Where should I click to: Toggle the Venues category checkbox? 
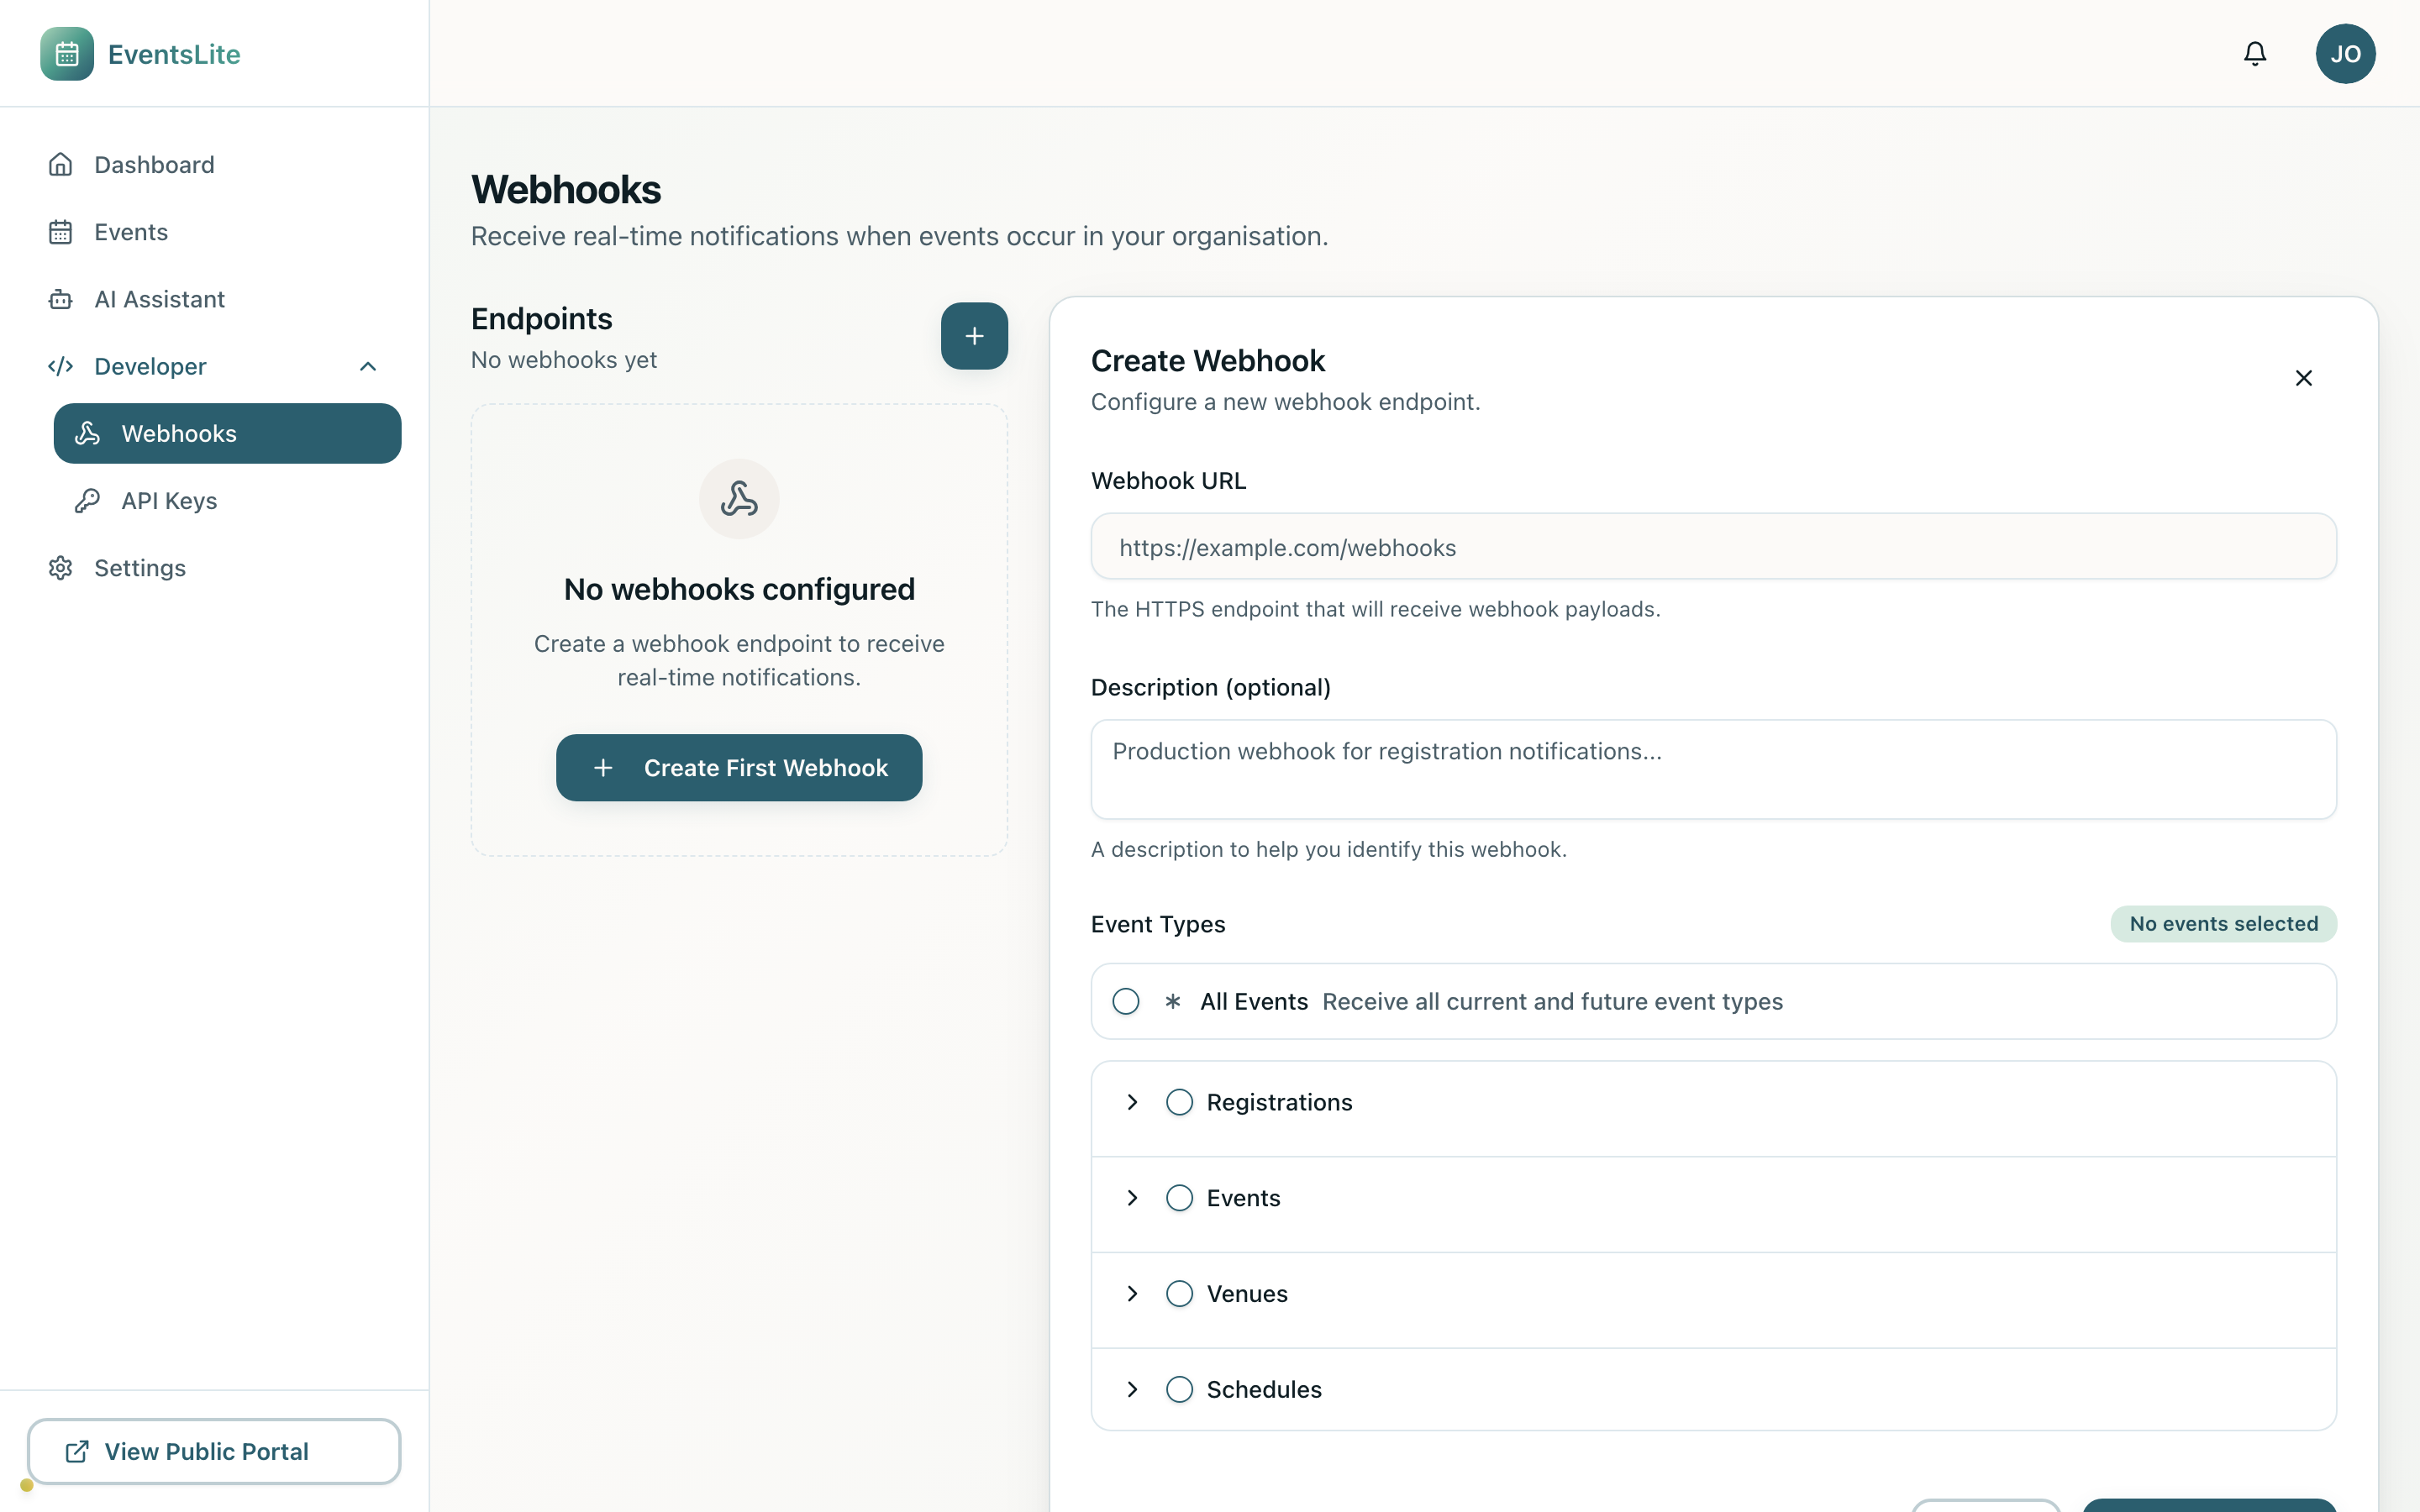pyautogui.click(x=1180, y=1294)
